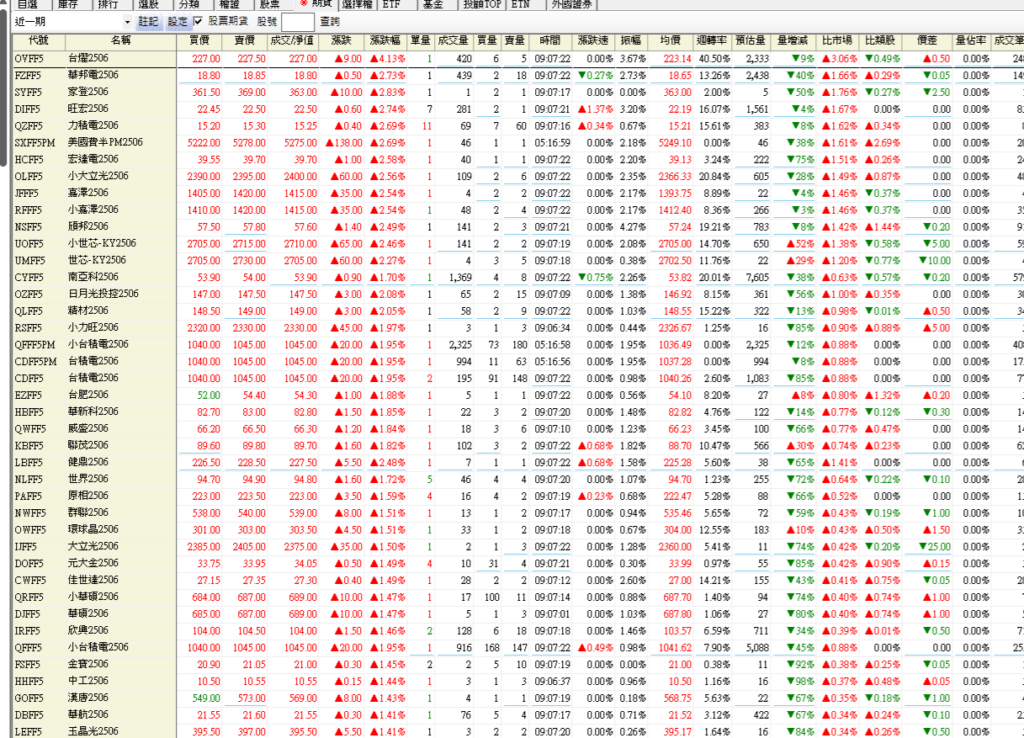Select the 日月光投控2506 row name
Image resolution: width=1024 pixels, height=738 pixels.
coord(103,294)
